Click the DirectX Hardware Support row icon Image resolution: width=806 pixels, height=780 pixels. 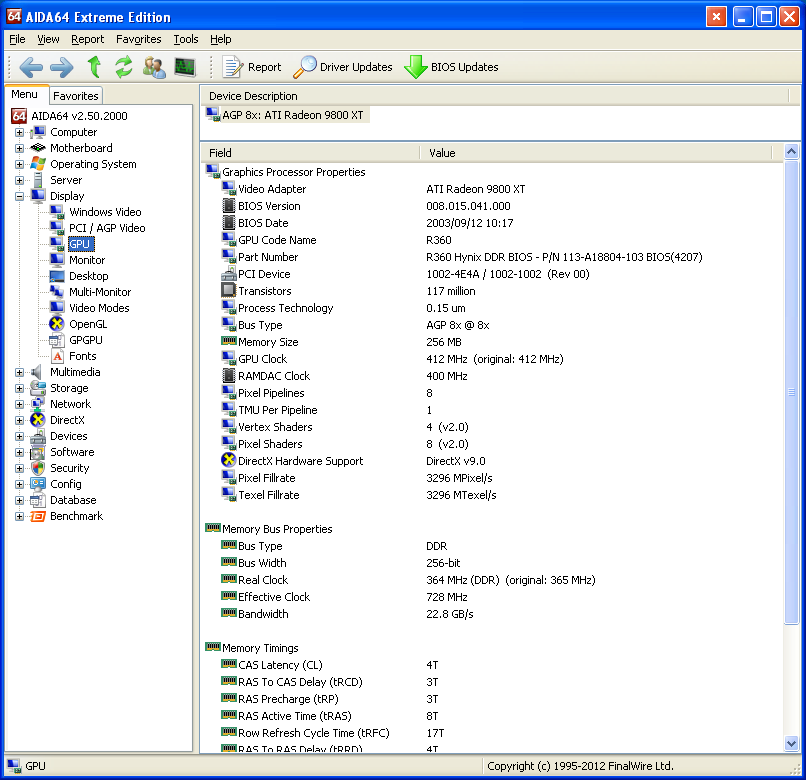(228, 460)
